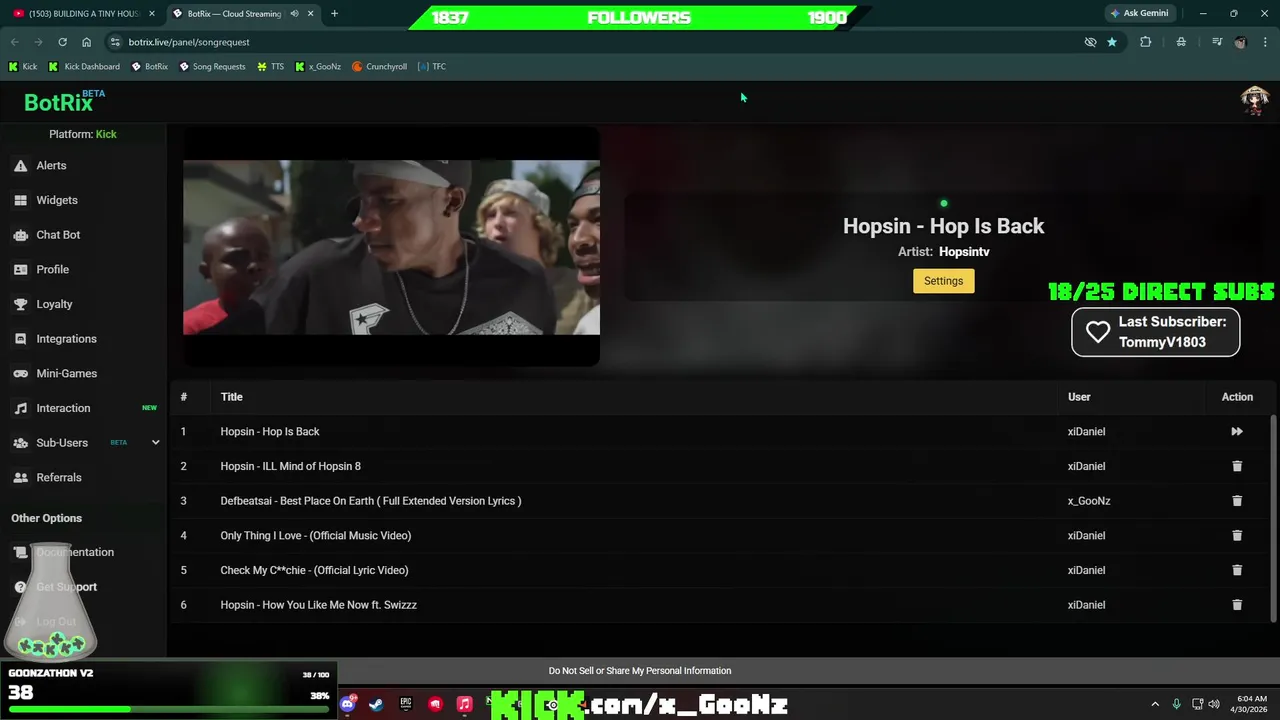This screenshot has height=720, width=1280.
Task: Open the Kick Dashboard bookmark
Action: 84,67
